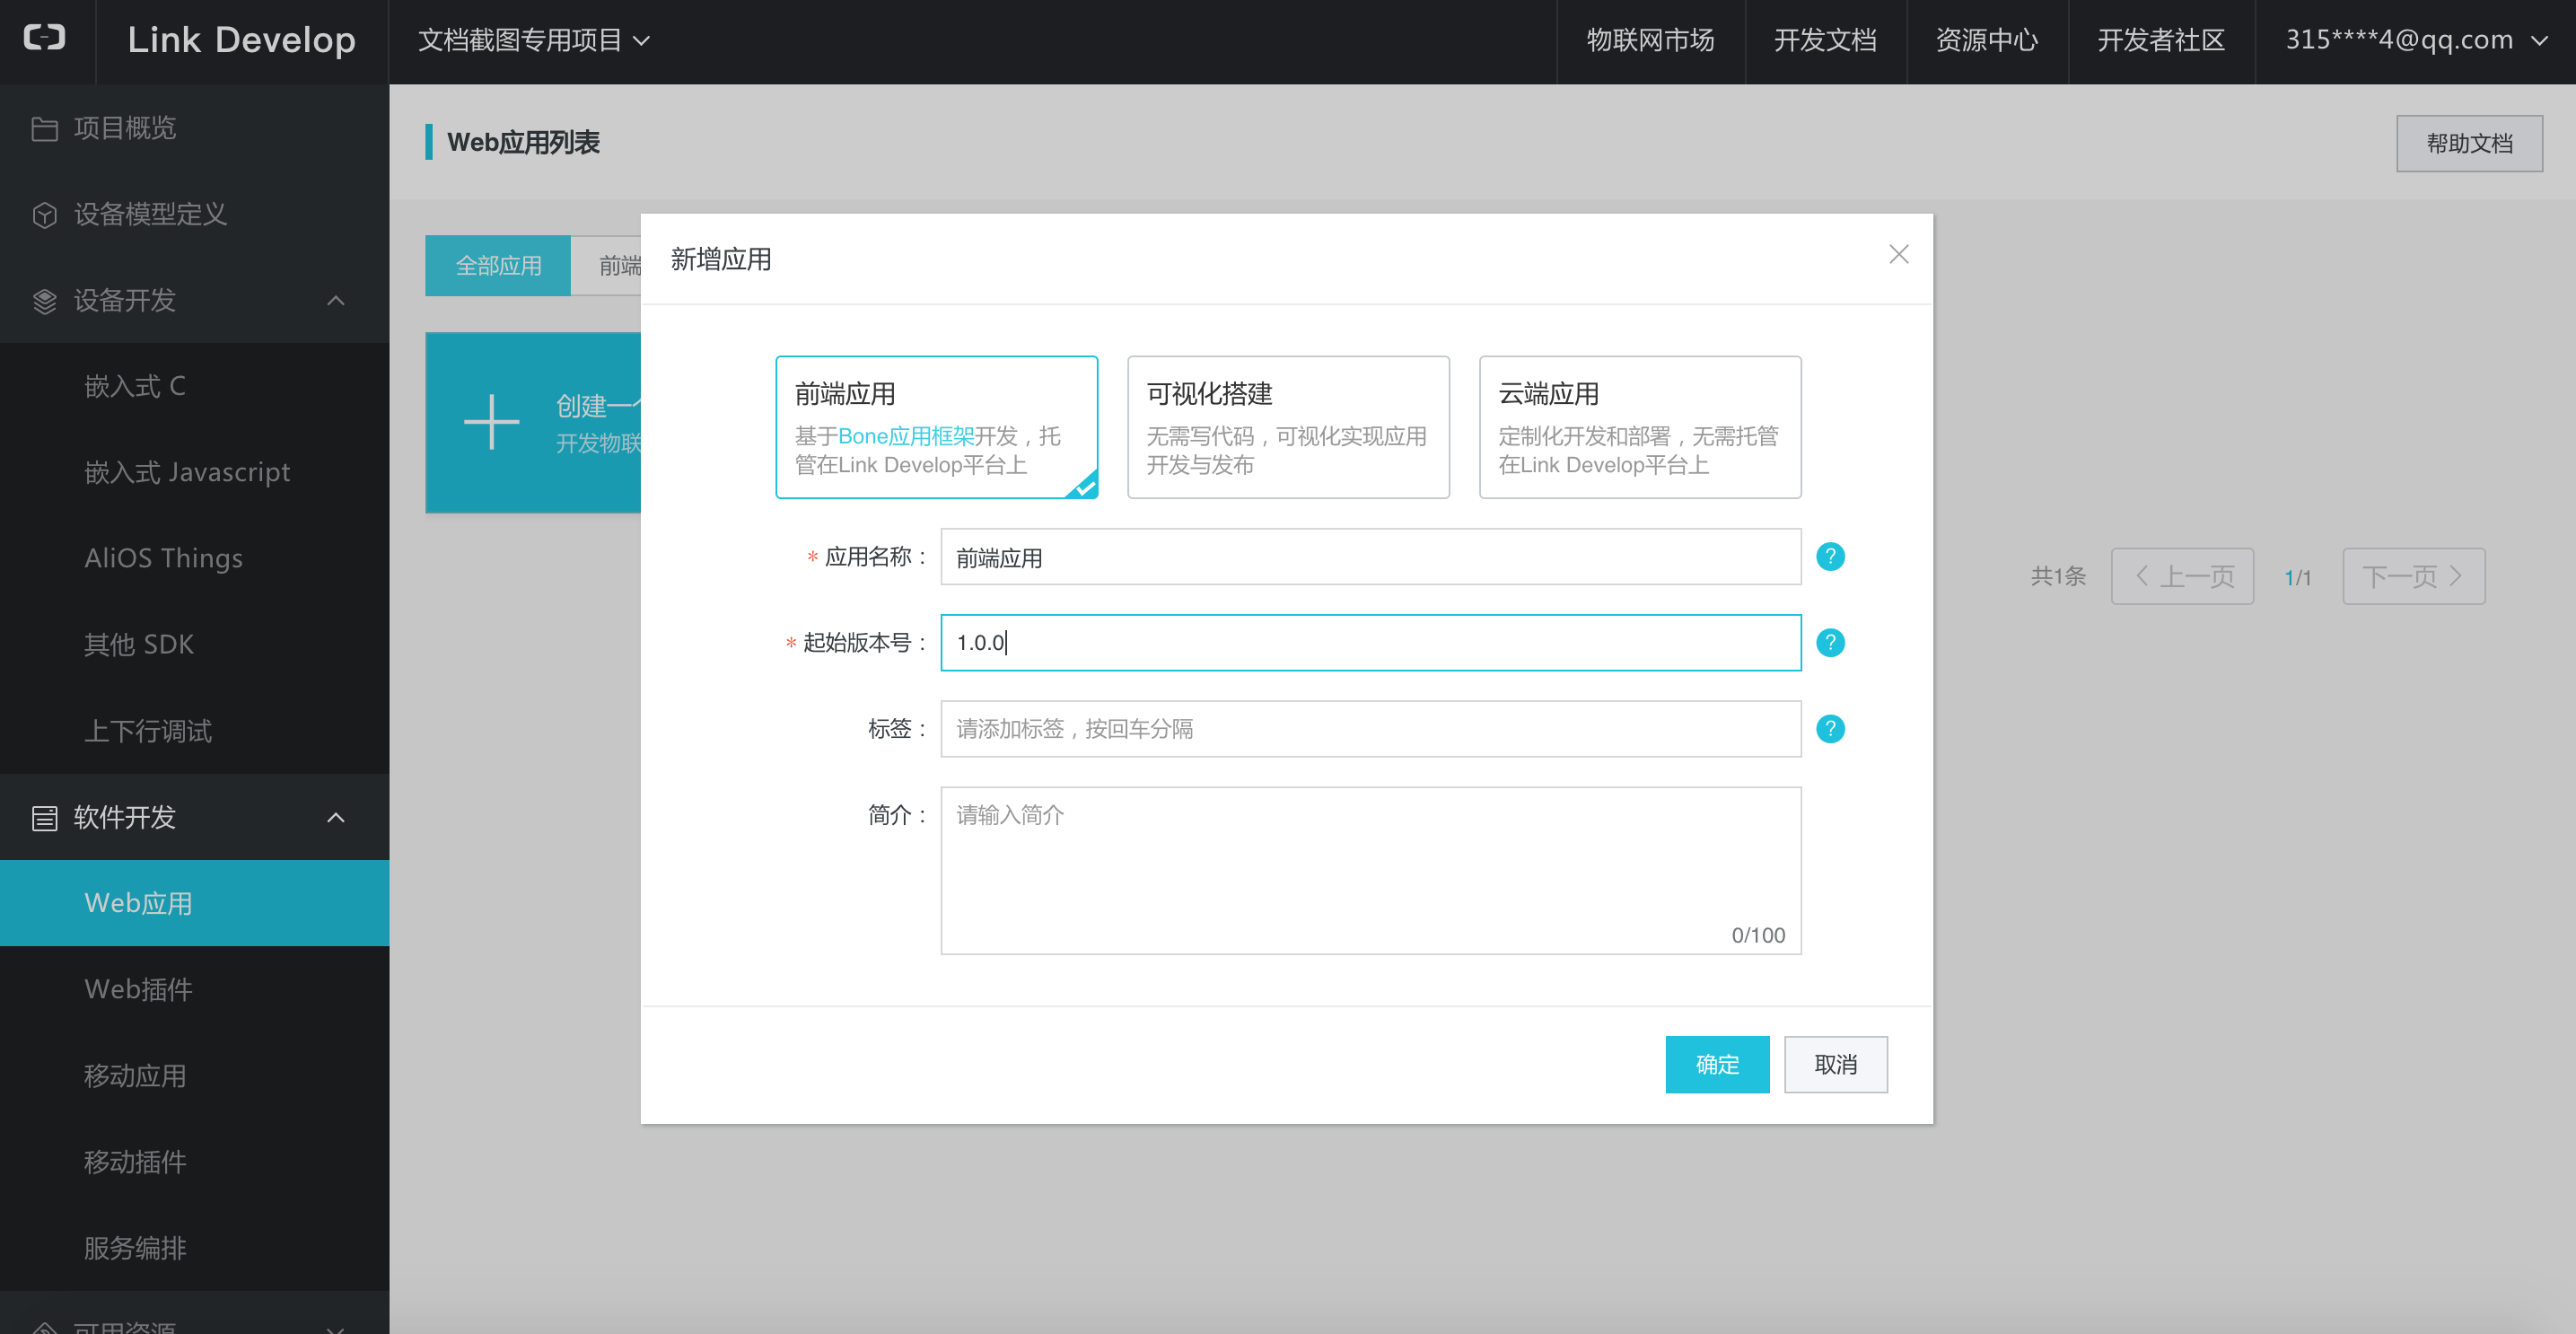Select the 前端应用 type card
2576x1334 pixels.
[x=936, y=427]
